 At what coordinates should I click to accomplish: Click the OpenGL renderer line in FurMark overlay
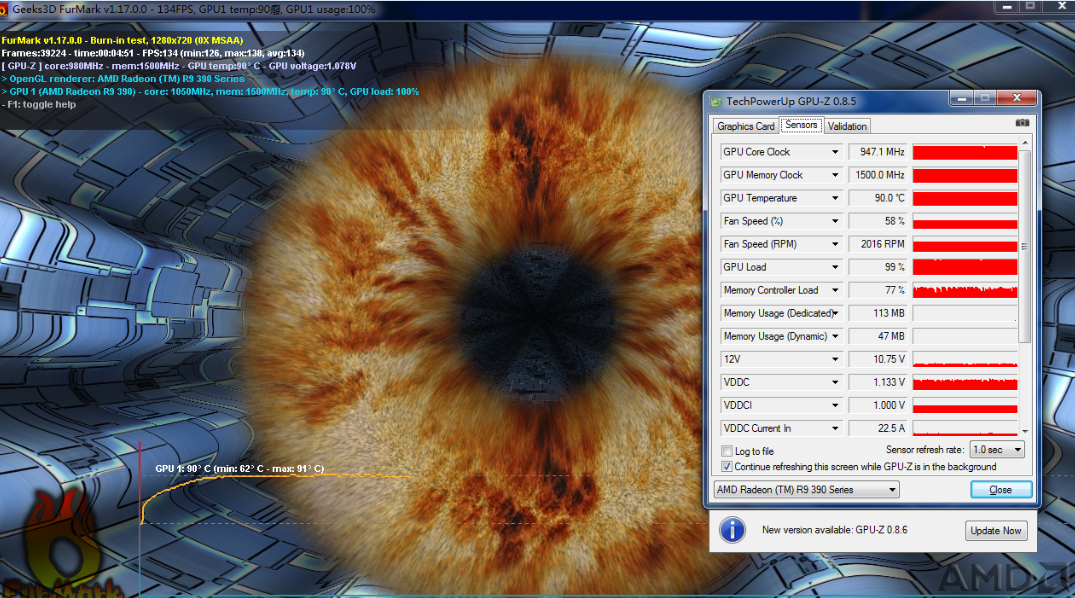(x=123, y=79)
